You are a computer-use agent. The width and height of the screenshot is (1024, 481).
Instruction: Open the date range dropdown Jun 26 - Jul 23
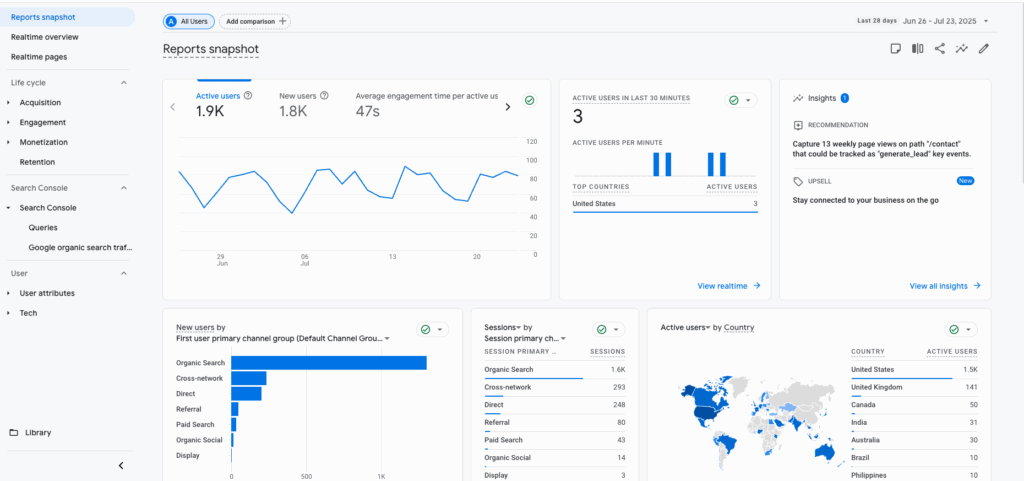(945, 20)
